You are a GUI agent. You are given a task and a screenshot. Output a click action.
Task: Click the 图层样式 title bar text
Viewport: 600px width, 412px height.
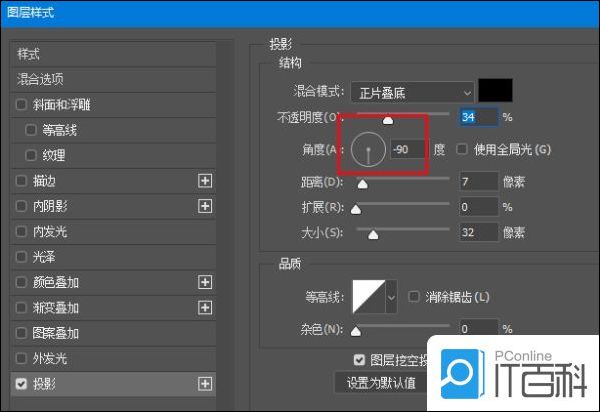coord(31,13)
